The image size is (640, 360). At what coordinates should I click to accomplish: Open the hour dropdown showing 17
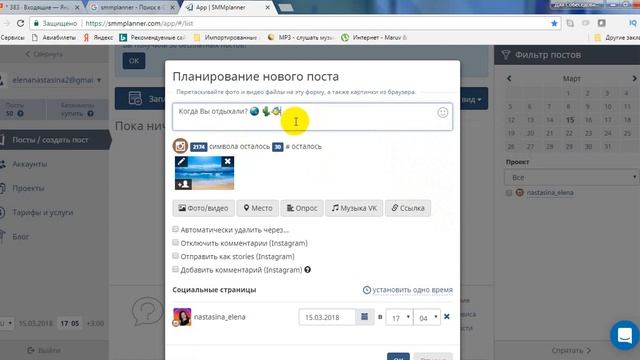tap(399, 317)
